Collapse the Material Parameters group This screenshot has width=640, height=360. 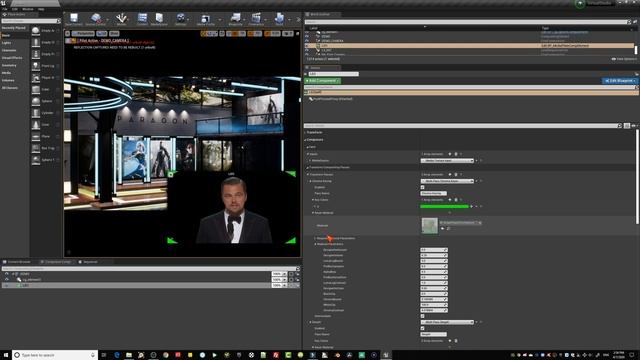(316, 244)
